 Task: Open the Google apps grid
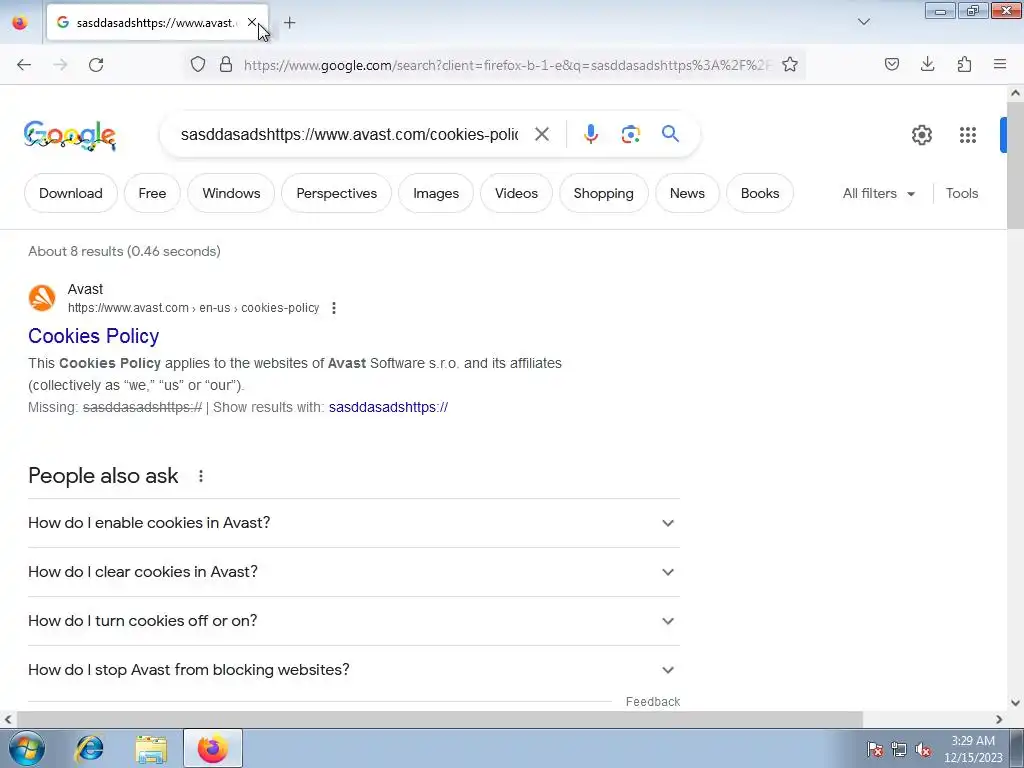coord(968,135)
